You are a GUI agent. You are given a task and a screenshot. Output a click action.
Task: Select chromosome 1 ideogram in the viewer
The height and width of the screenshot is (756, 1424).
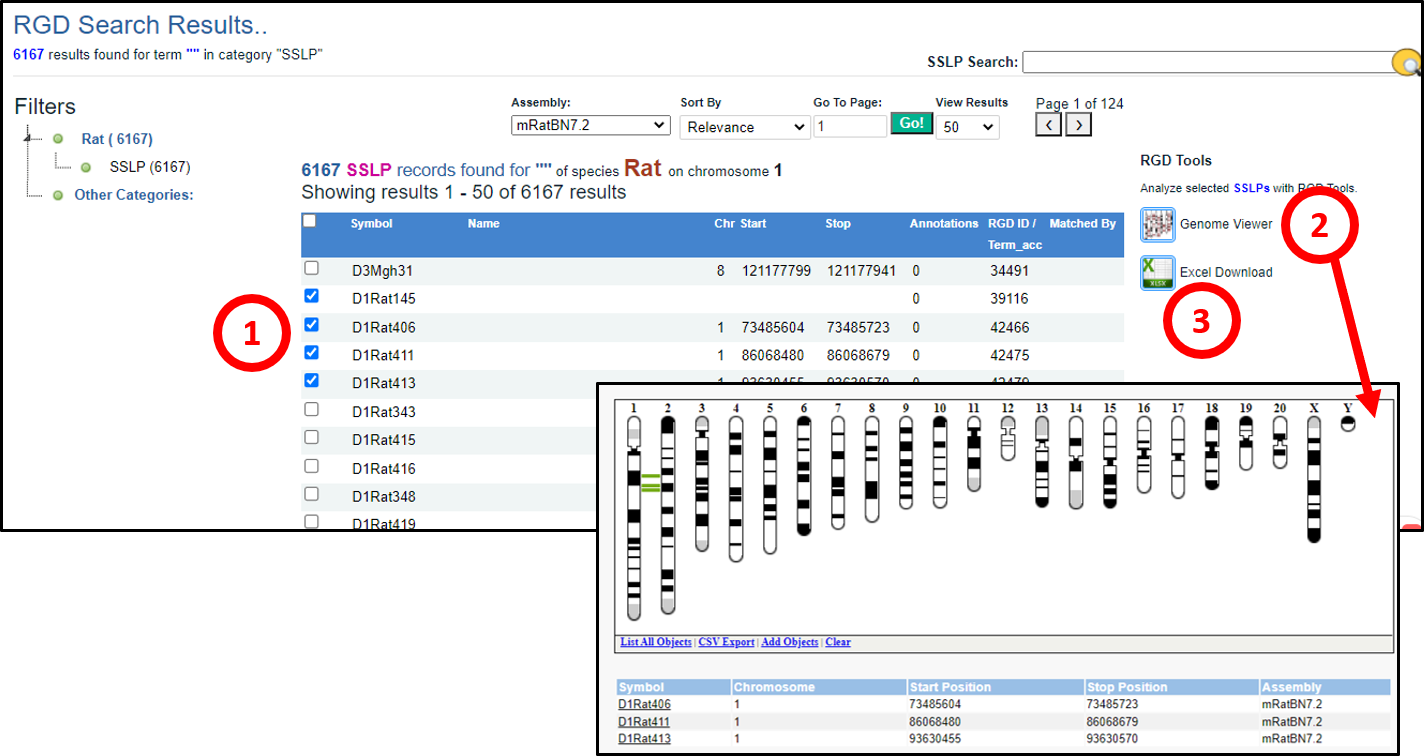point(633,515)
